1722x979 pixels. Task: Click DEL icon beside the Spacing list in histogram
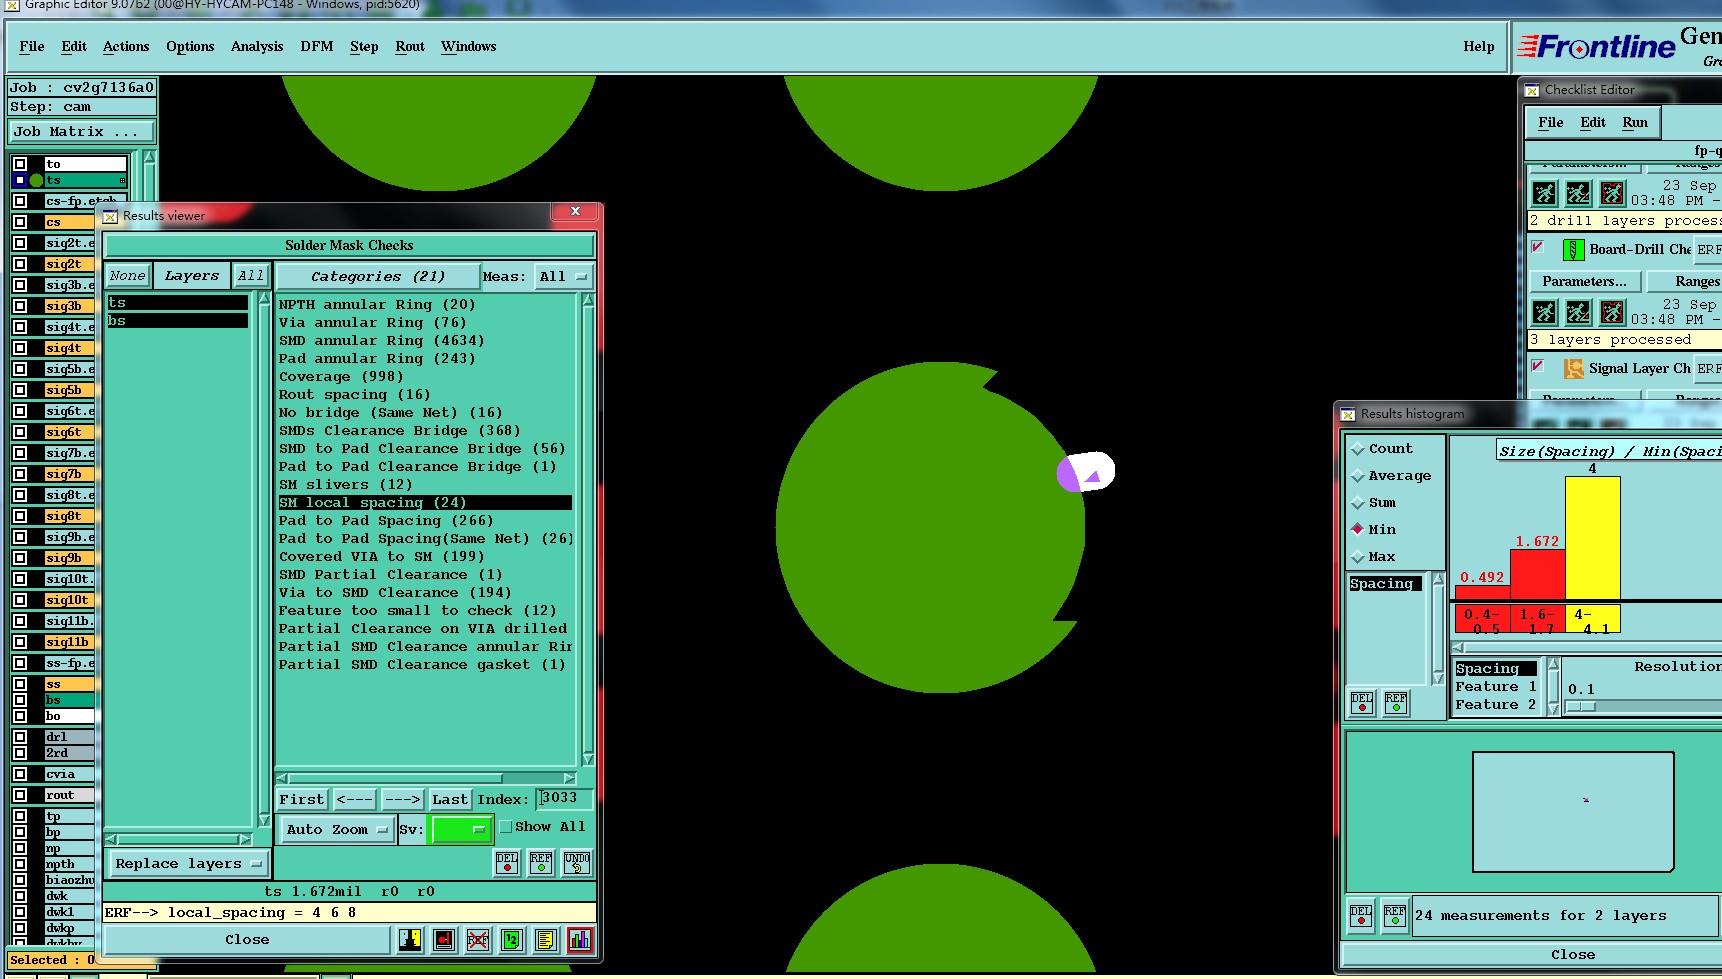1362,703
